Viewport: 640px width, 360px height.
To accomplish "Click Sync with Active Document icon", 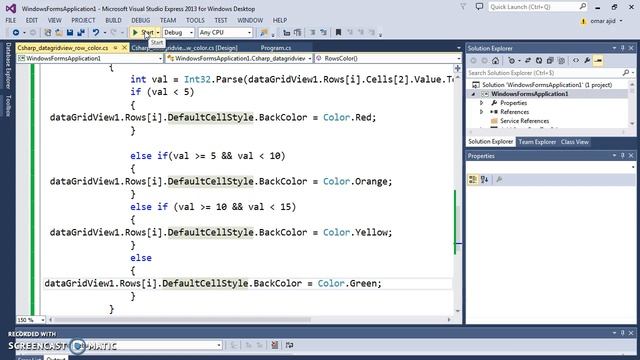I will pos(528,61).
